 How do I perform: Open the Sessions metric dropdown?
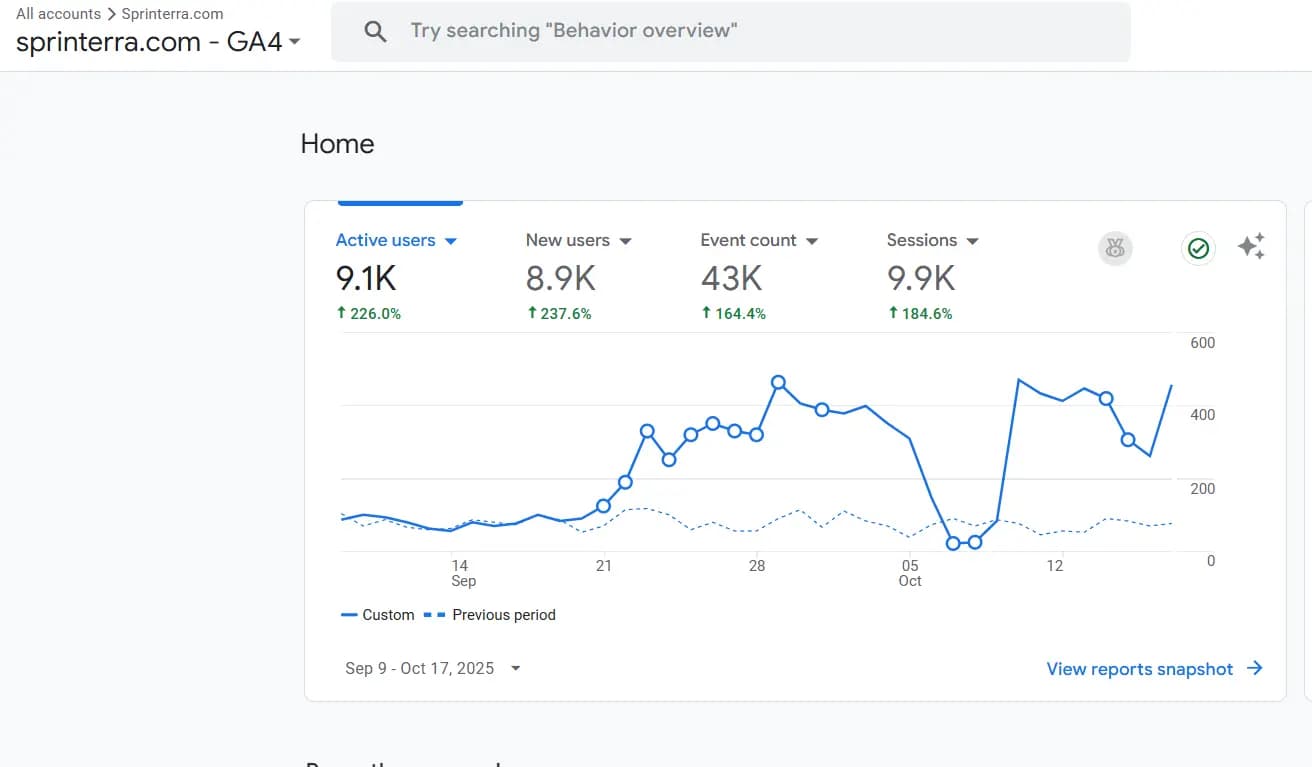pos(933,240)
